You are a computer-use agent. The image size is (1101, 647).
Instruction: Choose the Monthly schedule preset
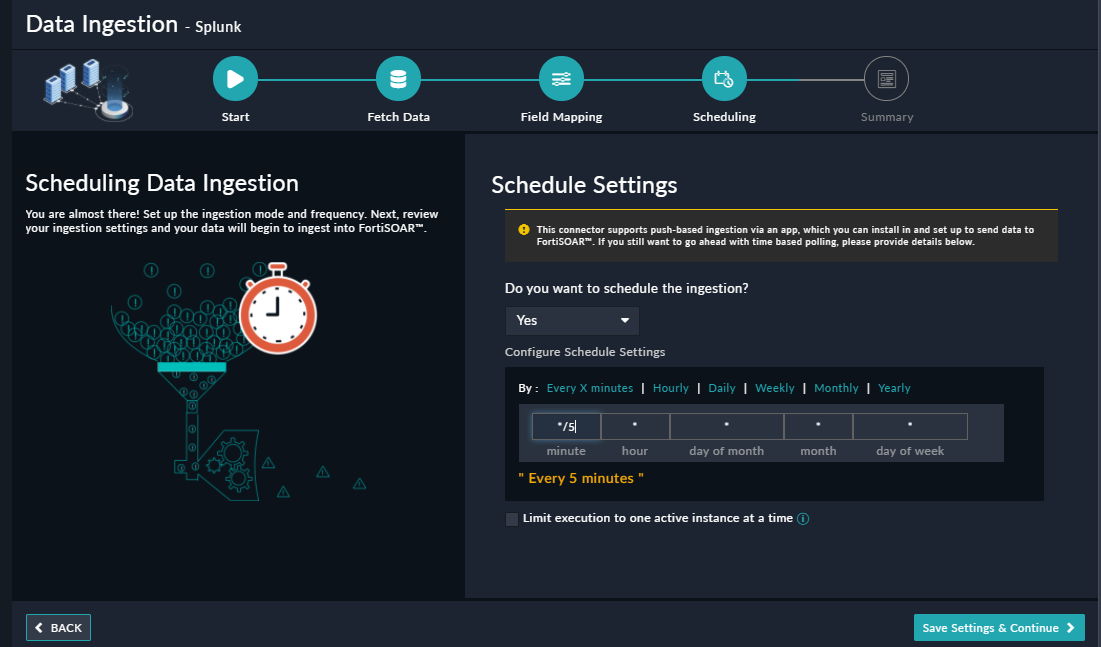[836, 388]
